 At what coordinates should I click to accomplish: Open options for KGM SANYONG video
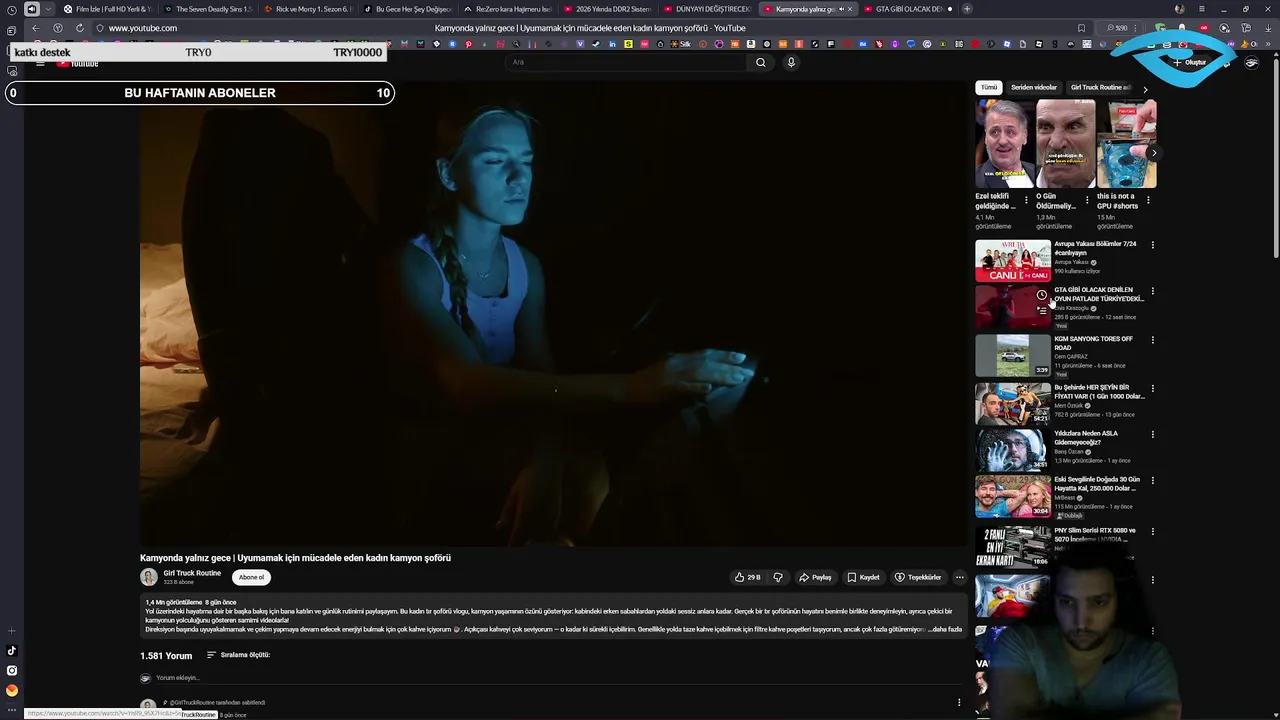(1152, 340)
